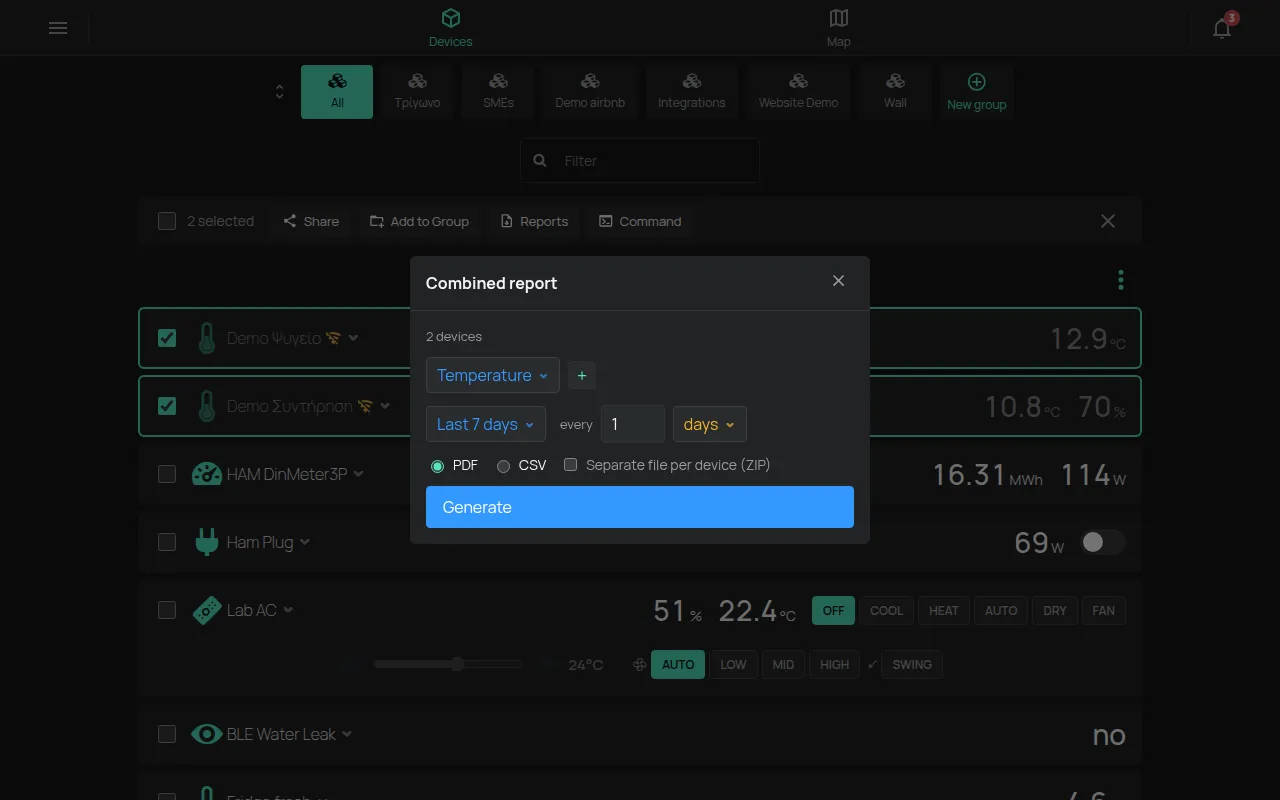Click the group sort arrows icon
The width and height of the screenshot is (1280, 800).
[x=279, y=92]
